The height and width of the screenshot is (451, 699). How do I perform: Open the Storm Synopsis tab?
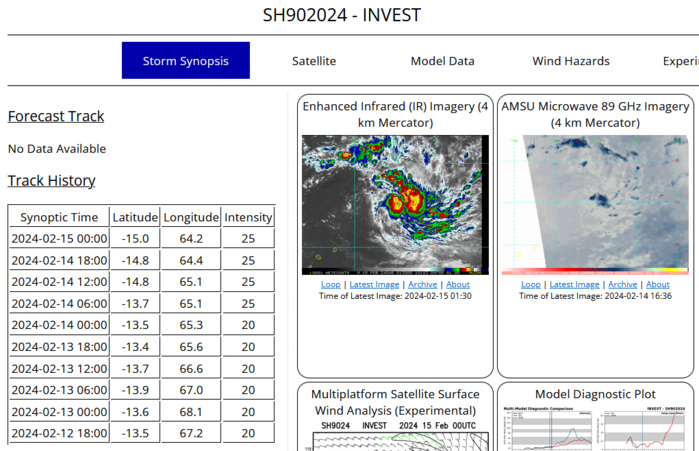click(185, 61)
